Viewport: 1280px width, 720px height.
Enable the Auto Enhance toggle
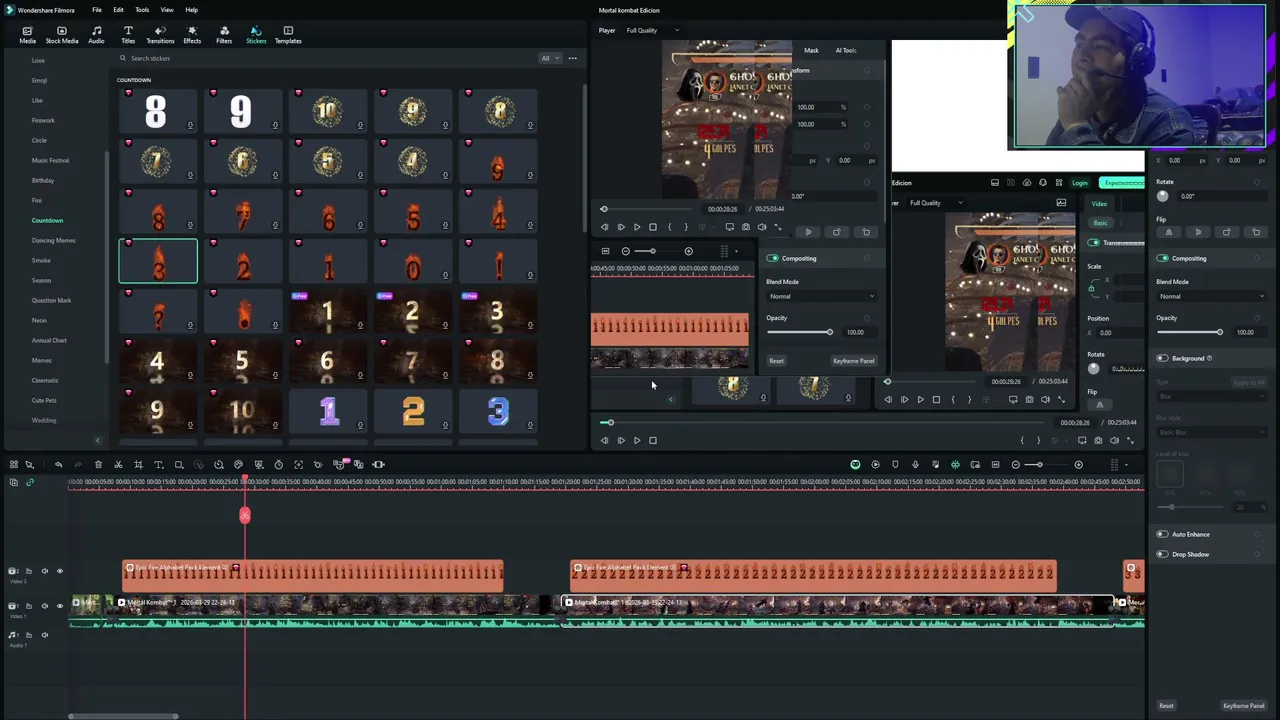(1162, 534)
